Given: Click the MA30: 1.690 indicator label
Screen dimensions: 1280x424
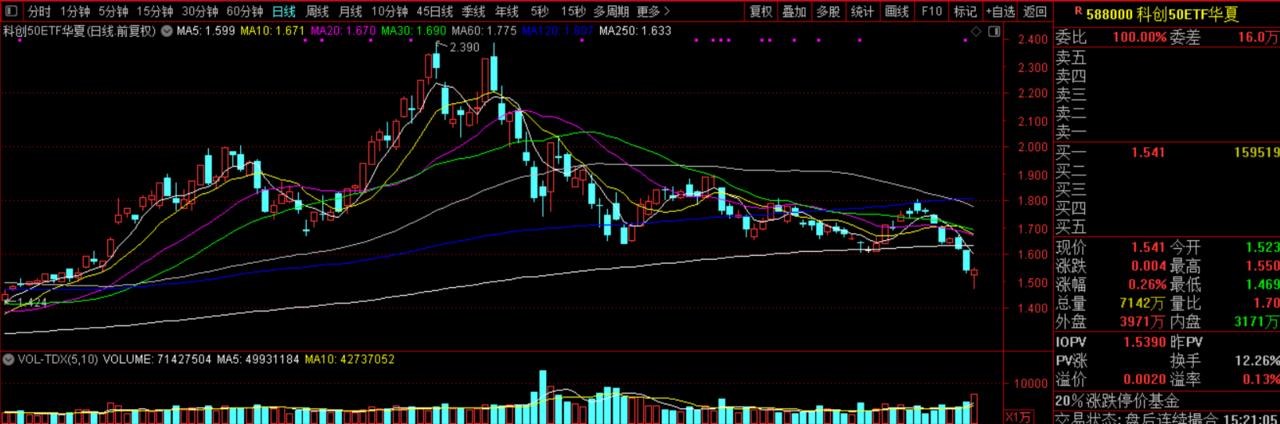Looking at the screenshot, I should coord(413,32).
